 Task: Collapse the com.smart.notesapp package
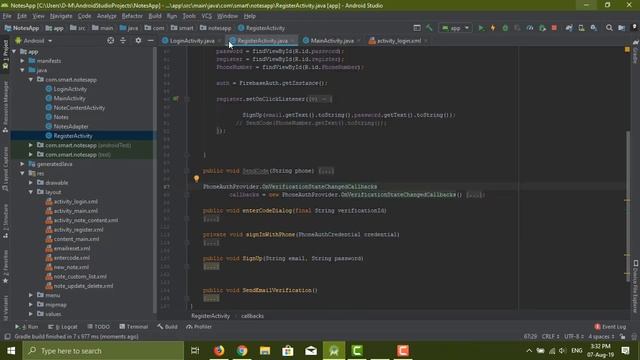click(31, 80)
